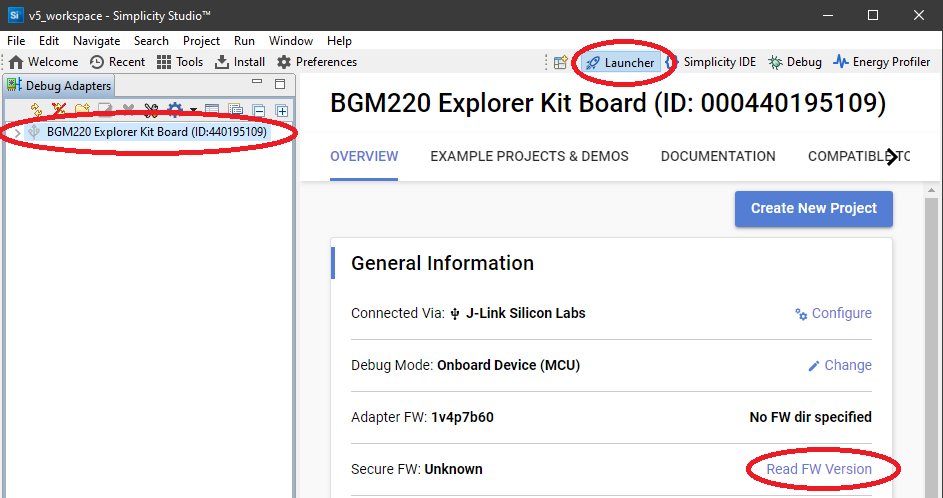Image resolution: width=943 pixels, height=498 pixels.
Task: Click the vertical scrollbar thumb
Action: point(932,347)
